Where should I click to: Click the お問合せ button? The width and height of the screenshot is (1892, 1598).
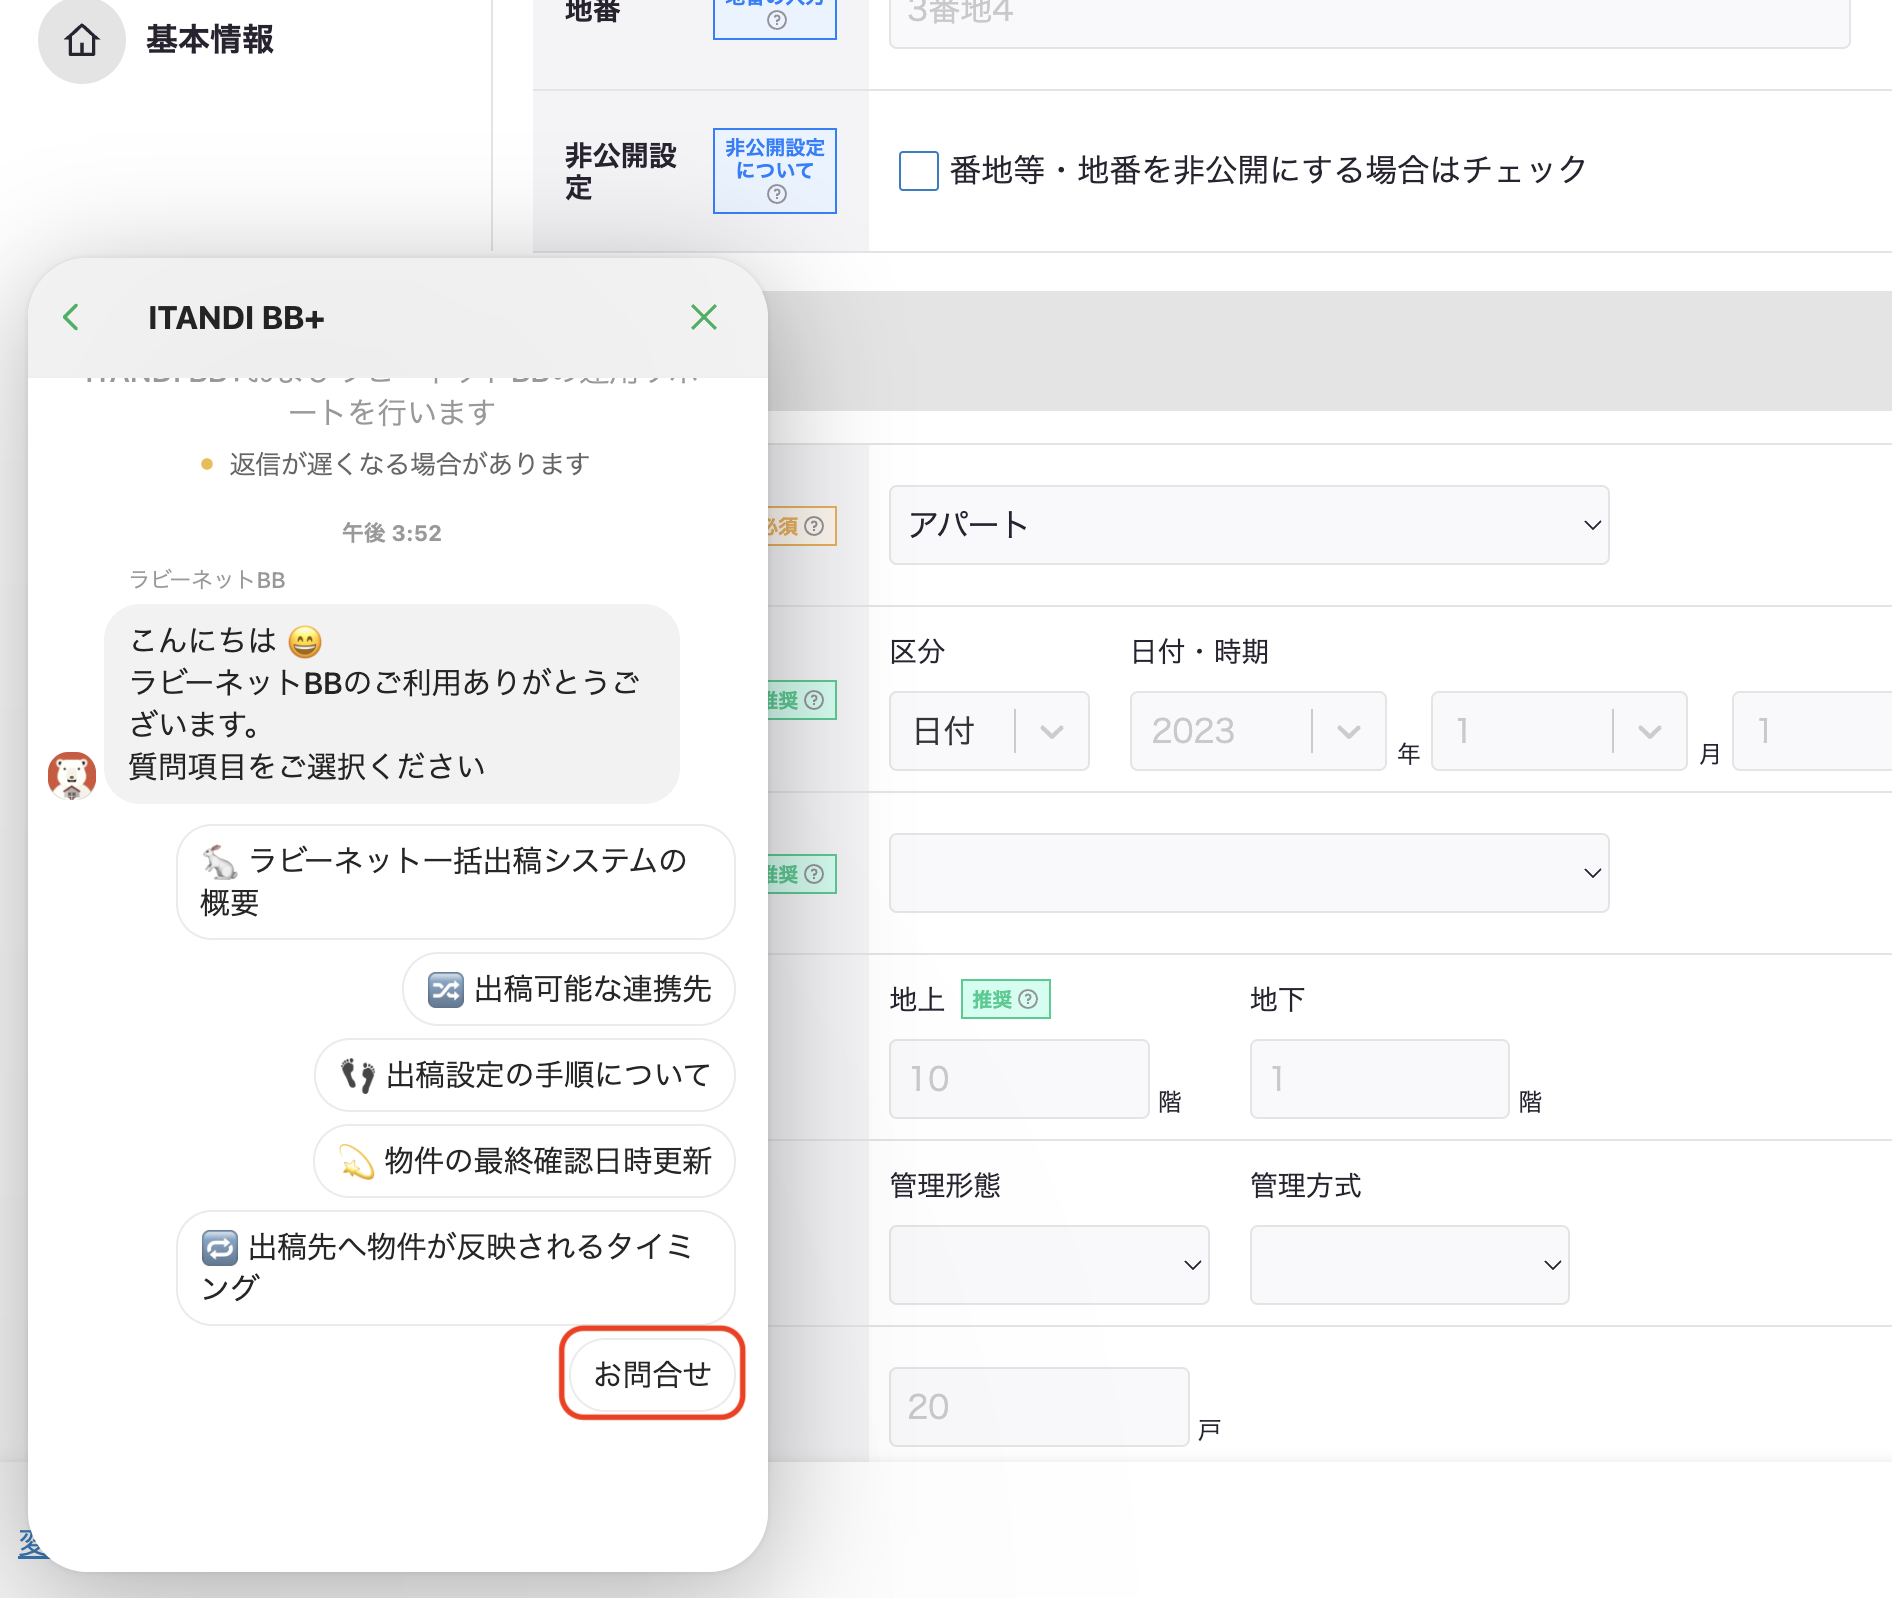pyautogui.click(x=652, y=1374)
